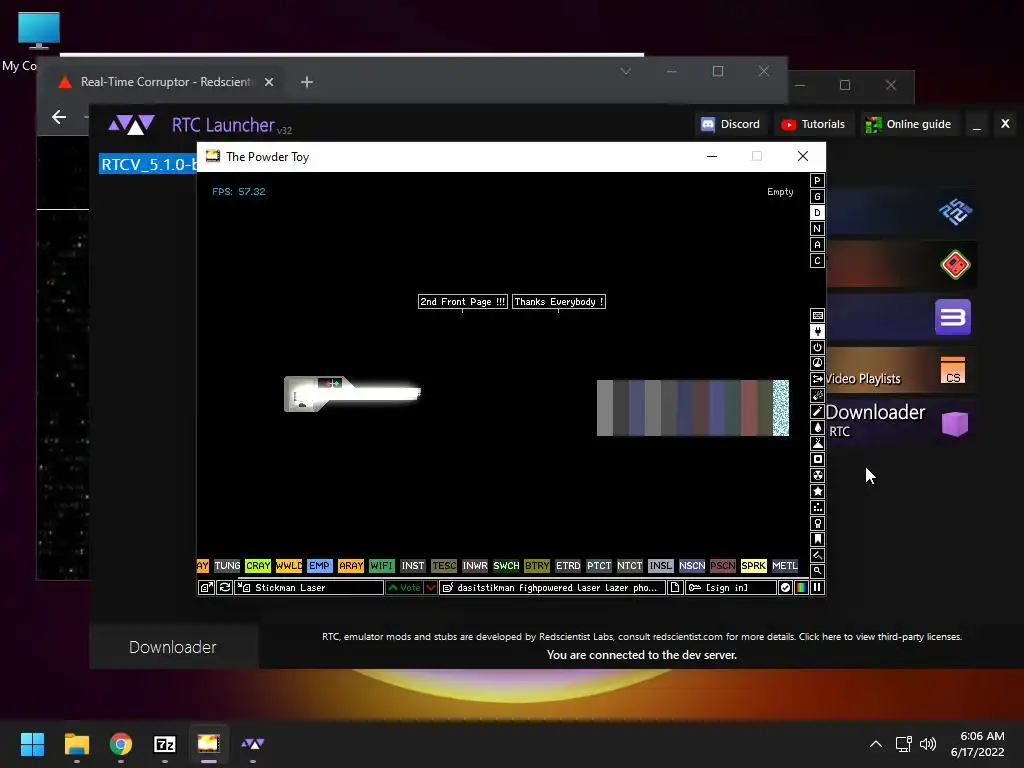Choose the SWCH element
This screenshot has height=768, width=1024.
(506, 566)
